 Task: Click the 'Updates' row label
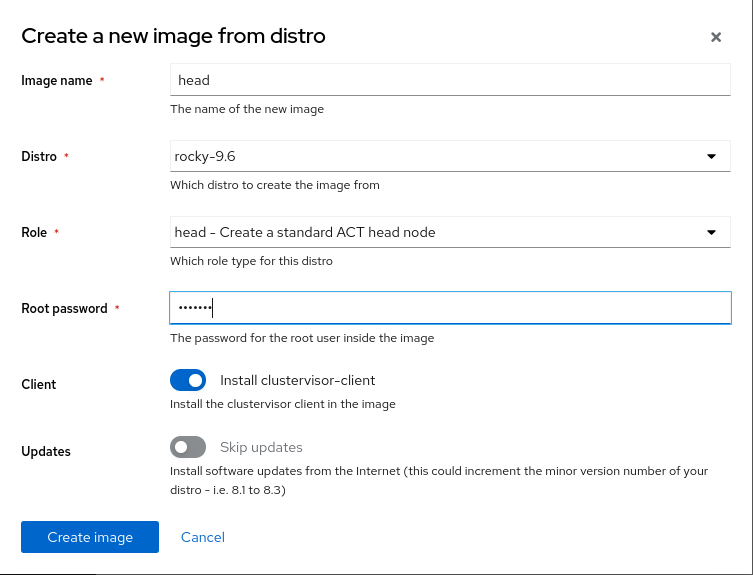click(46, 452)
